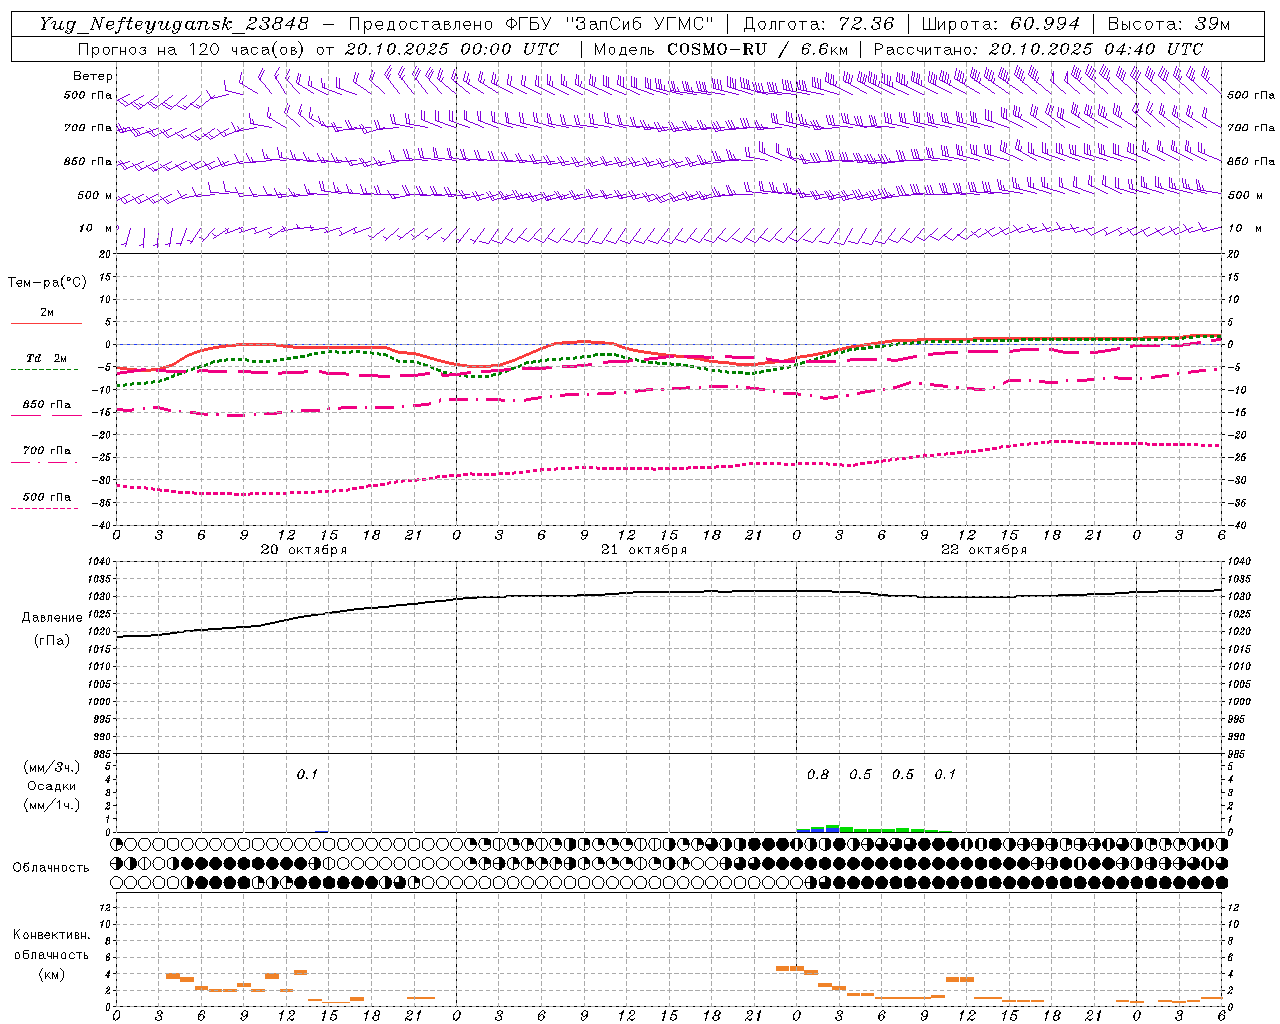Click the station title Yug_Nefteyugansk_23848
The height and width of the screenshot is (1024, 1280).
(x=175, y=24)
